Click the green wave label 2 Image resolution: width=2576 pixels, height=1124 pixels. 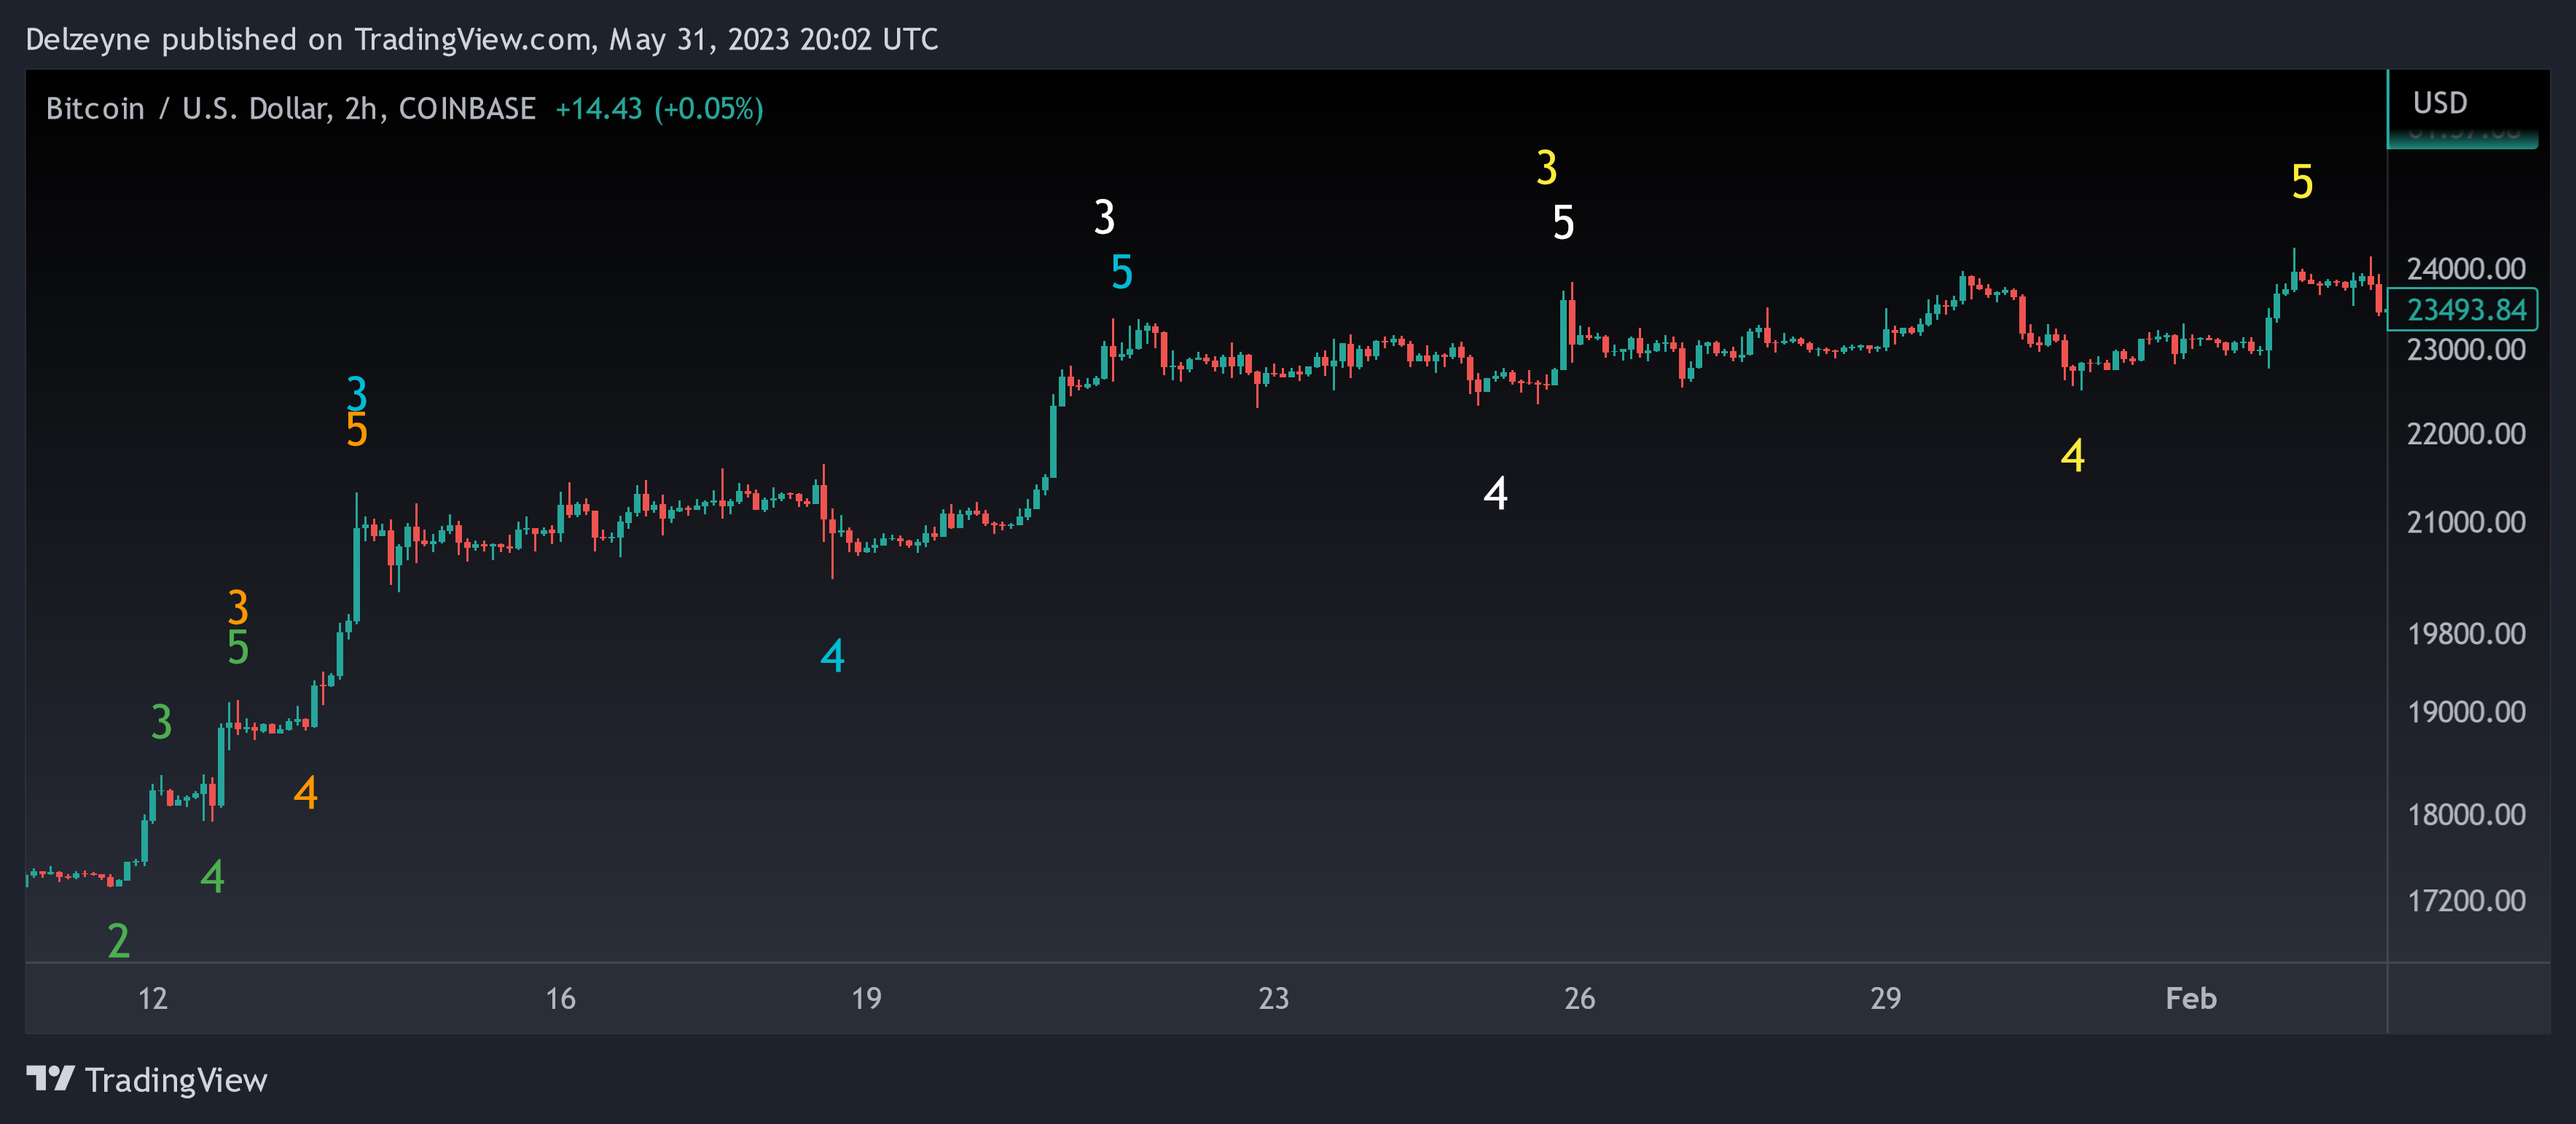pyautogui.click(x=119, y=940)
